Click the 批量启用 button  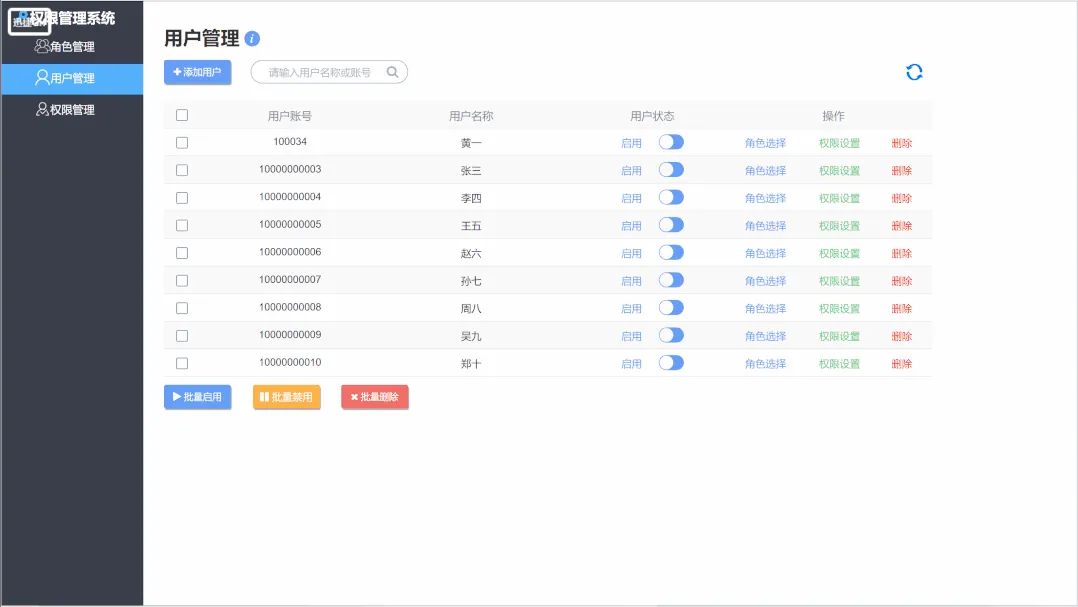pos(197,397)
